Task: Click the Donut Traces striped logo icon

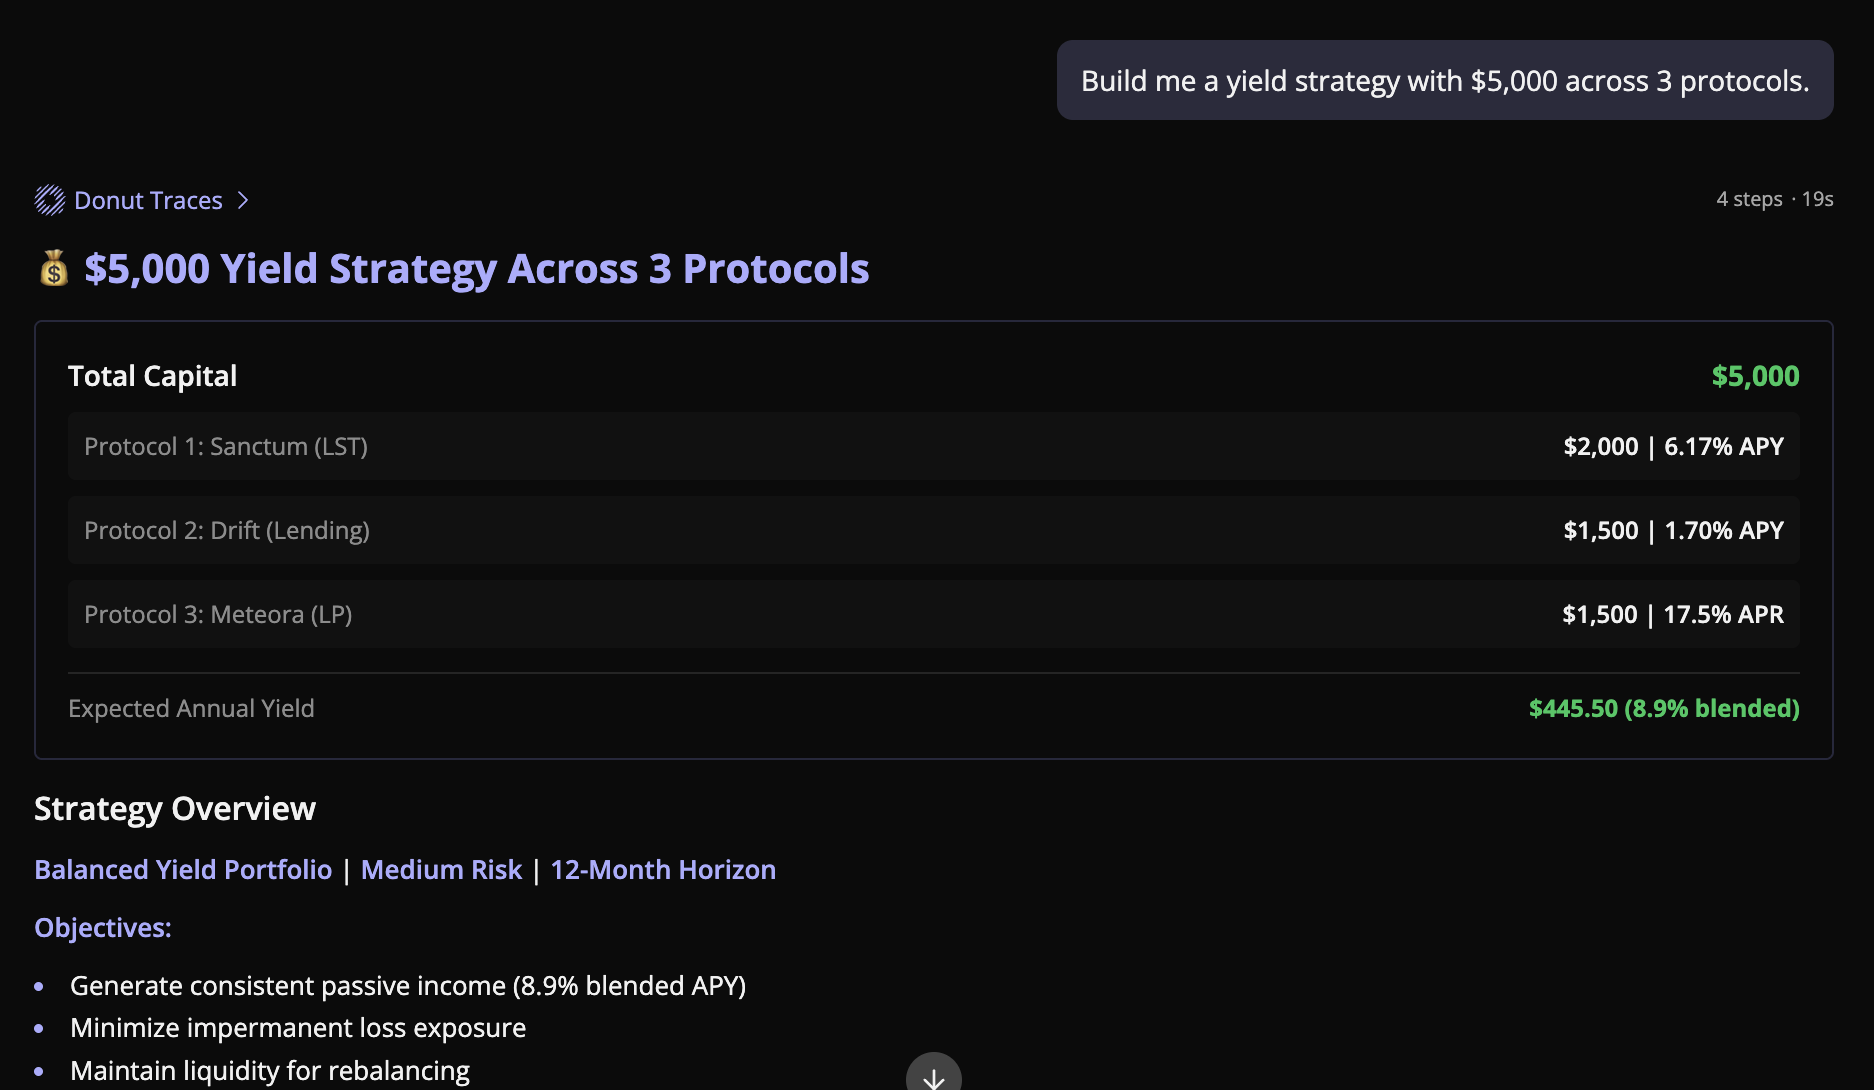Action: pyautogui.click(x=50, y=200)
